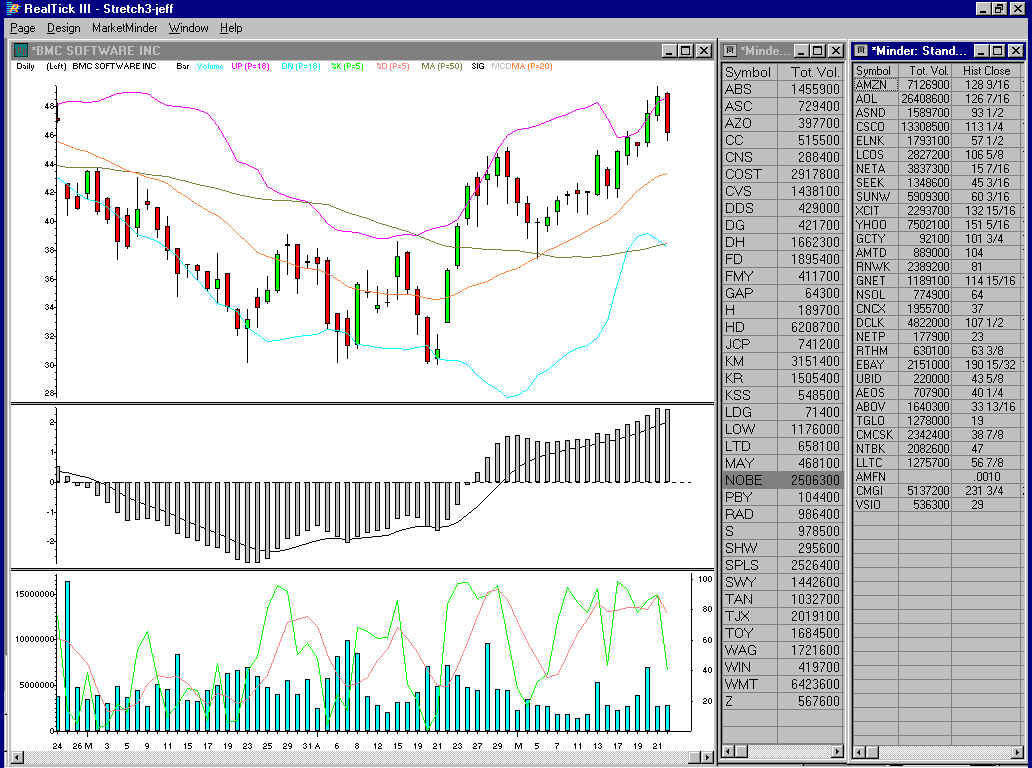This screenshot has width=1032, height=768.
Task: Select the YHOO symbol row
Action: 938,224
